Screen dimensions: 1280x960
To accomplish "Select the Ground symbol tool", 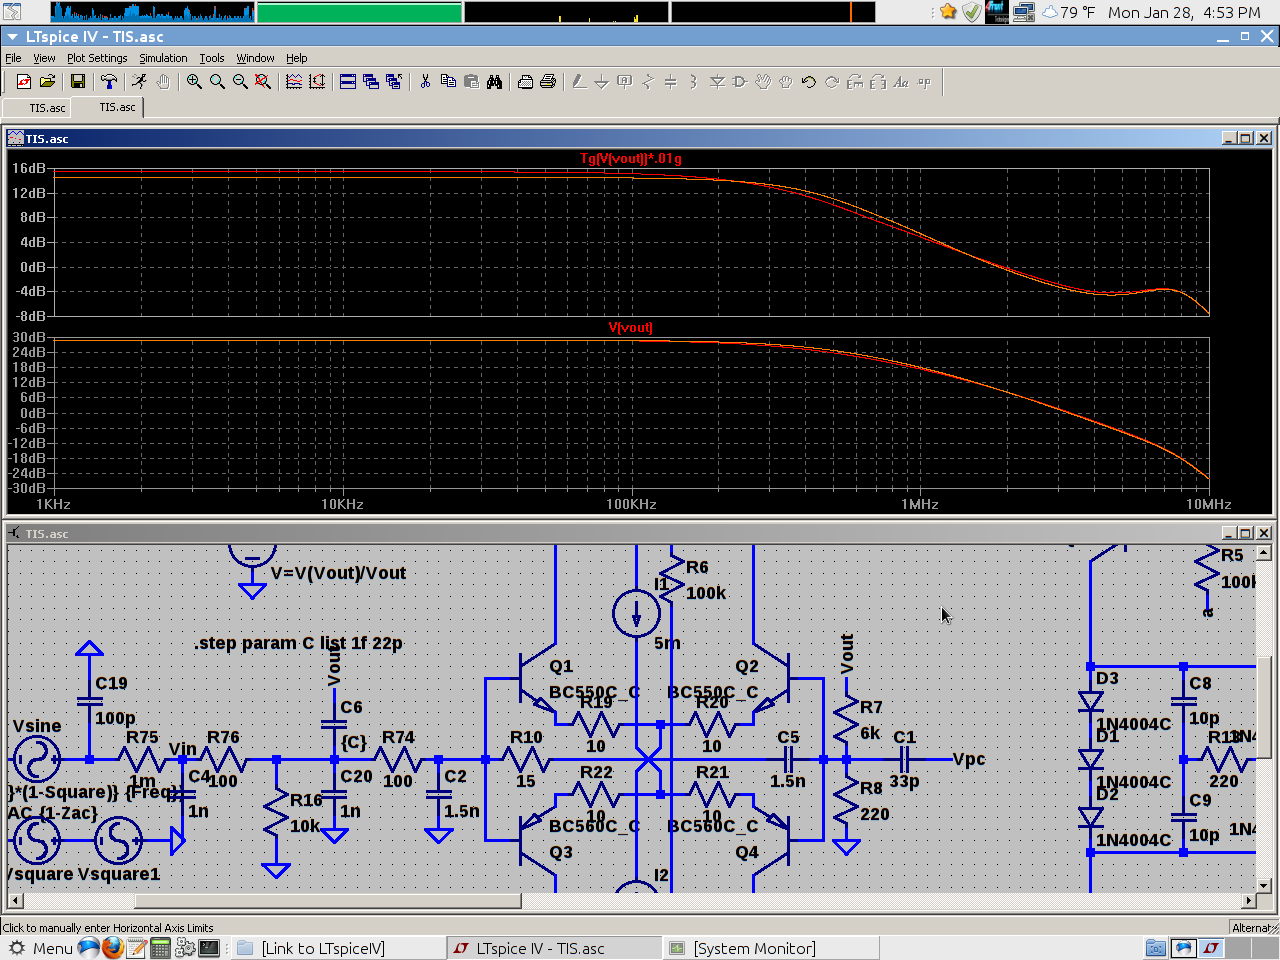I will [x=602, y=82].
